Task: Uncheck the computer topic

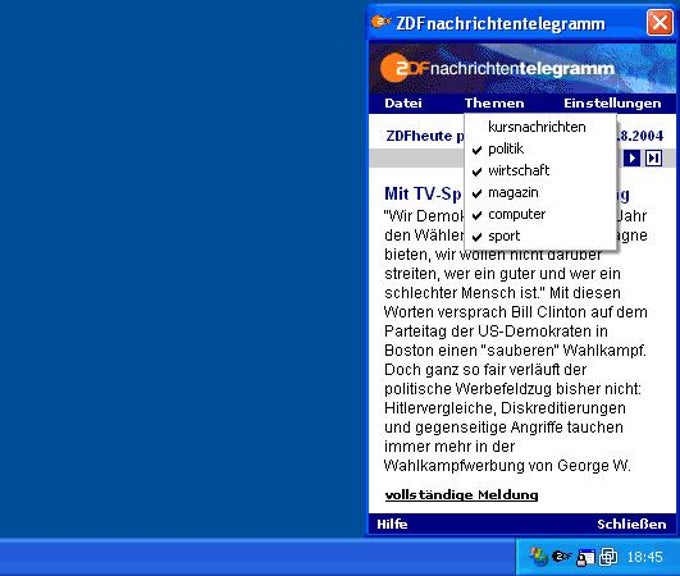Action: [x=540, y=214]
